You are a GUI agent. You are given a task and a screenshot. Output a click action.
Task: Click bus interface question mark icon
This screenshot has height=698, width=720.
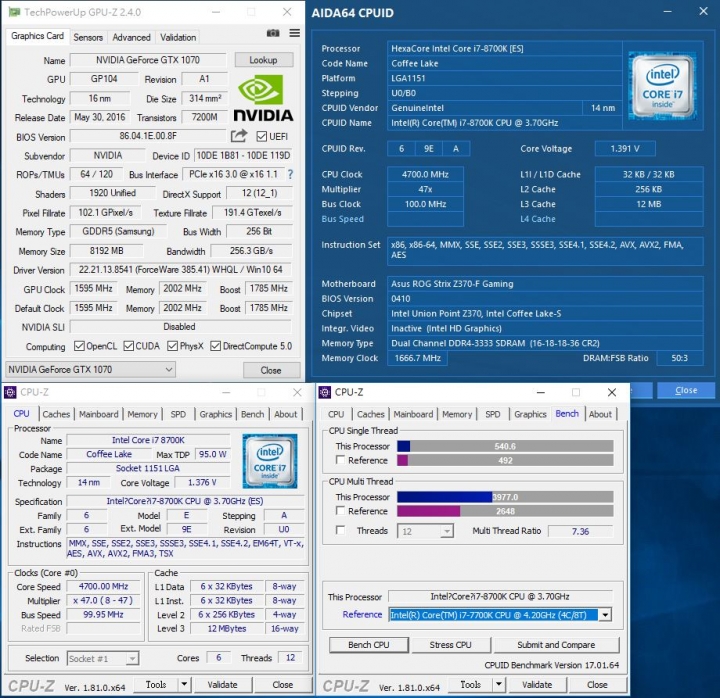[x=290, y=174]
